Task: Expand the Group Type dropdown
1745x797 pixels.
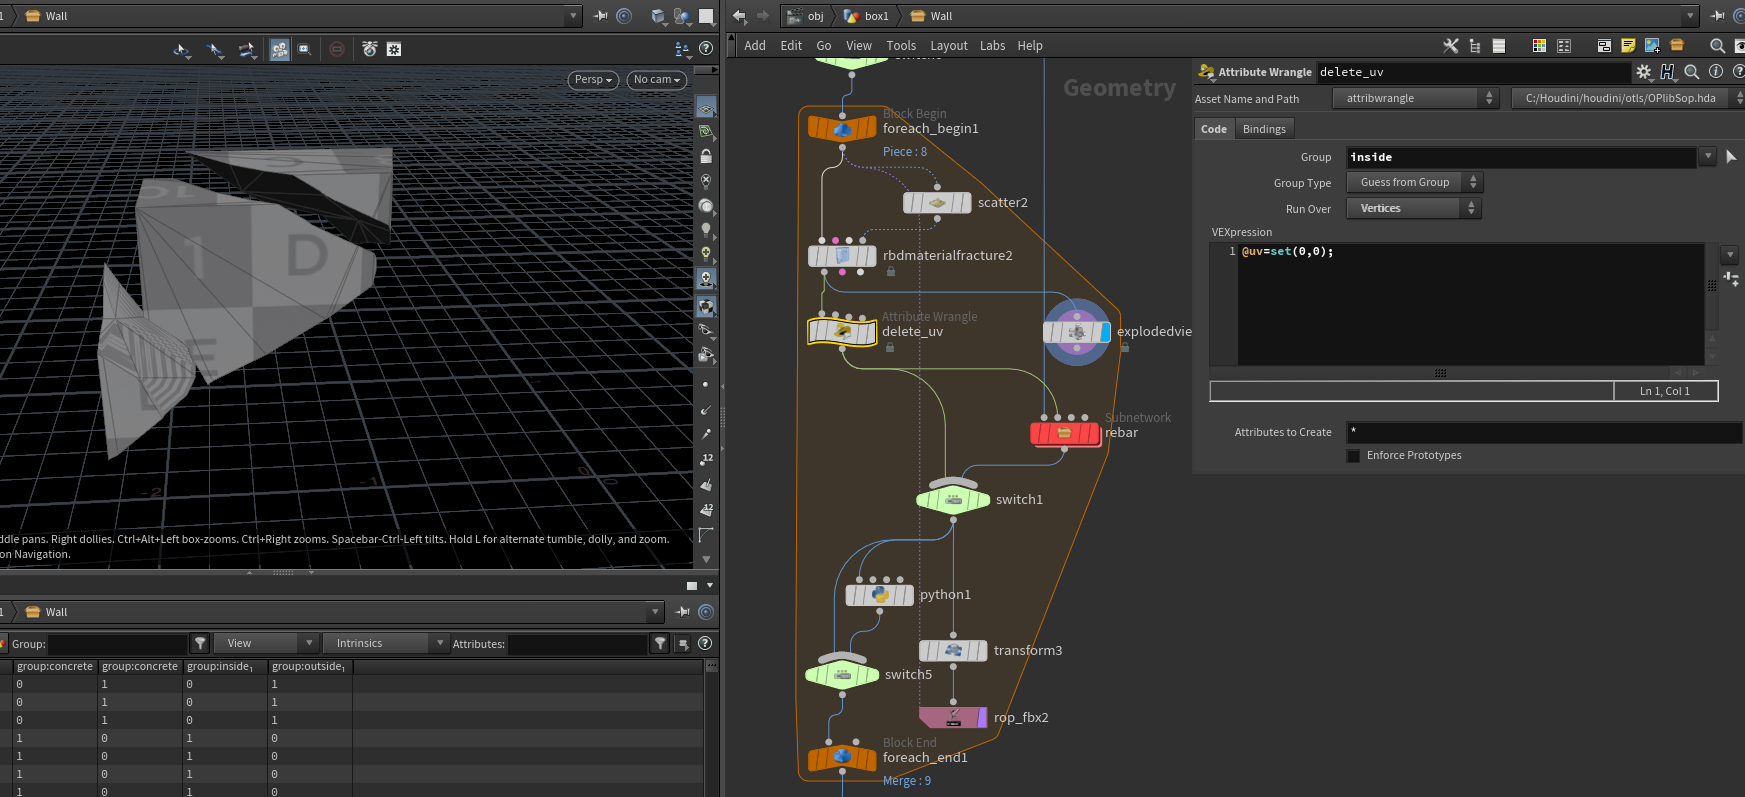Action: pyautogui.click(x=1413, y=183)
